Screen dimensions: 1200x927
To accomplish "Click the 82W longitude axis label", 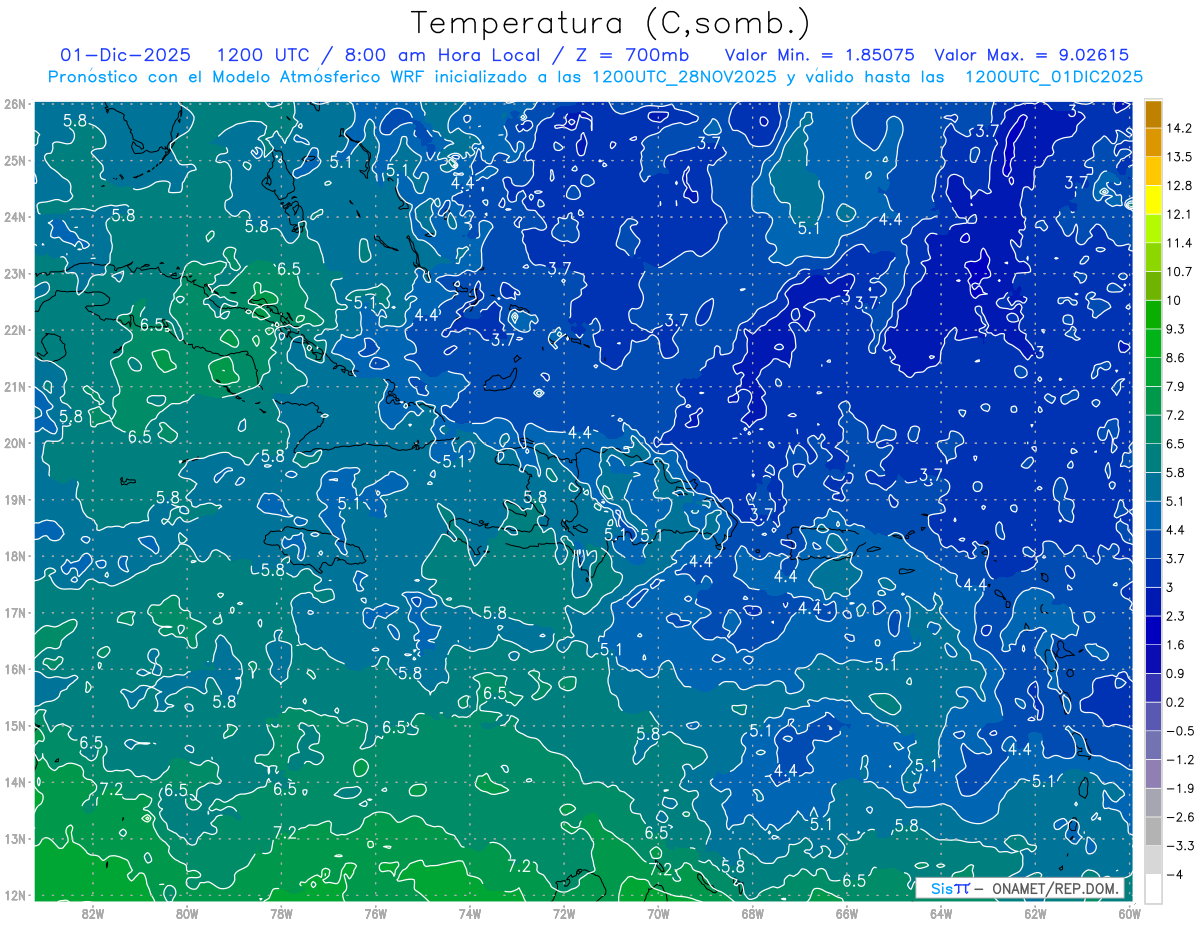I will (x=92, y=913).
